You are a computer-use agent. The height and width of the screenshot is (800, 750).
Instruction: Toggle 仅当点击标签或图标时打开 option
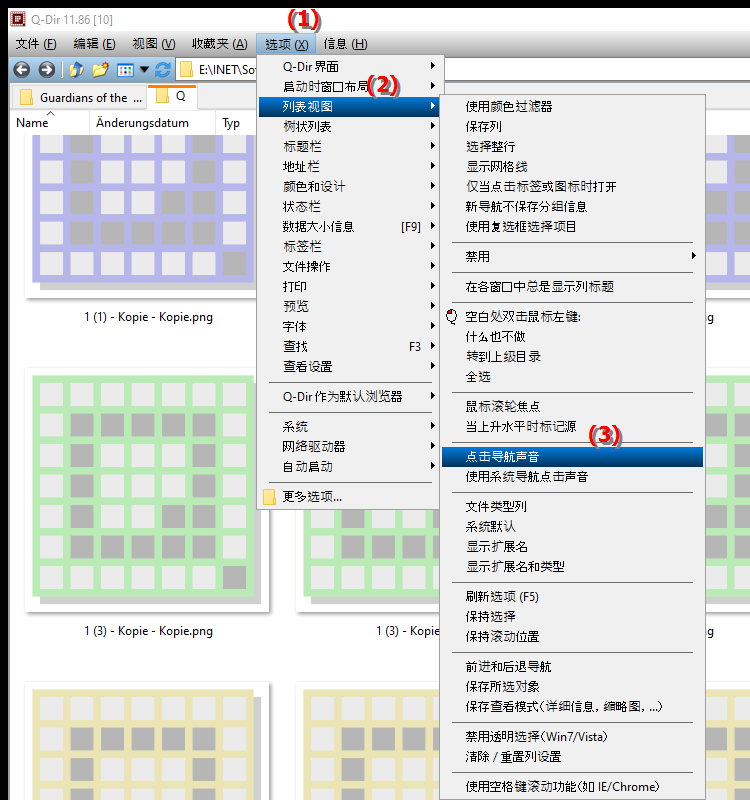572,186
